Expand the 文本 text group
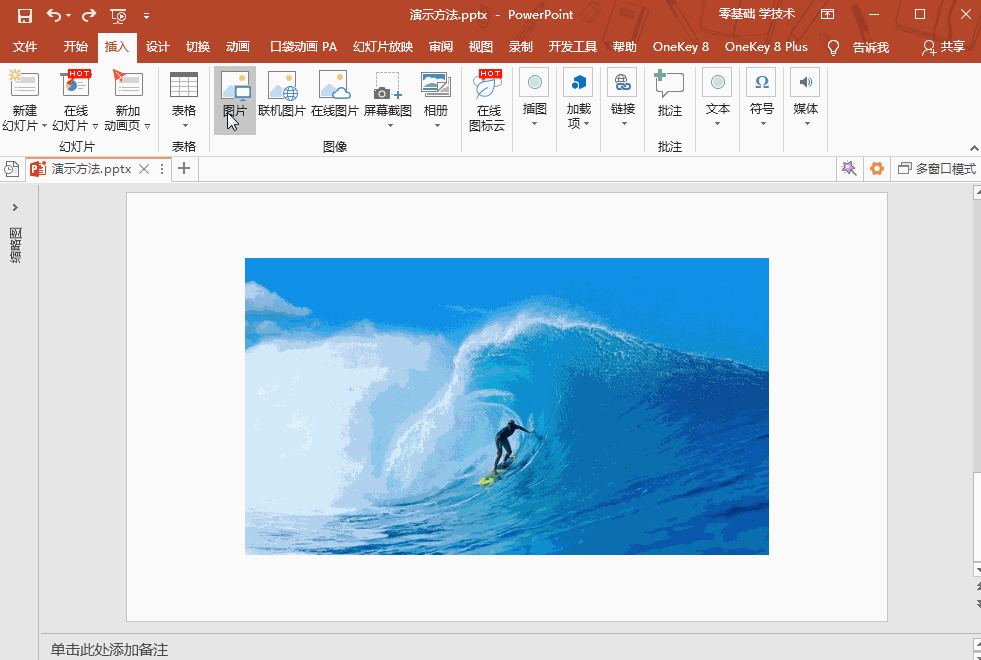Screen dimensions: 981x660 click(x=718, y=99)
